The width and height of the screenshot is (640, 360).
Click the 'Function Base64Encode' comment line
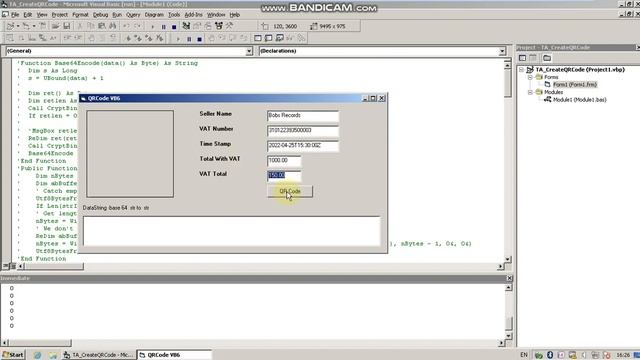click(107, 63)
